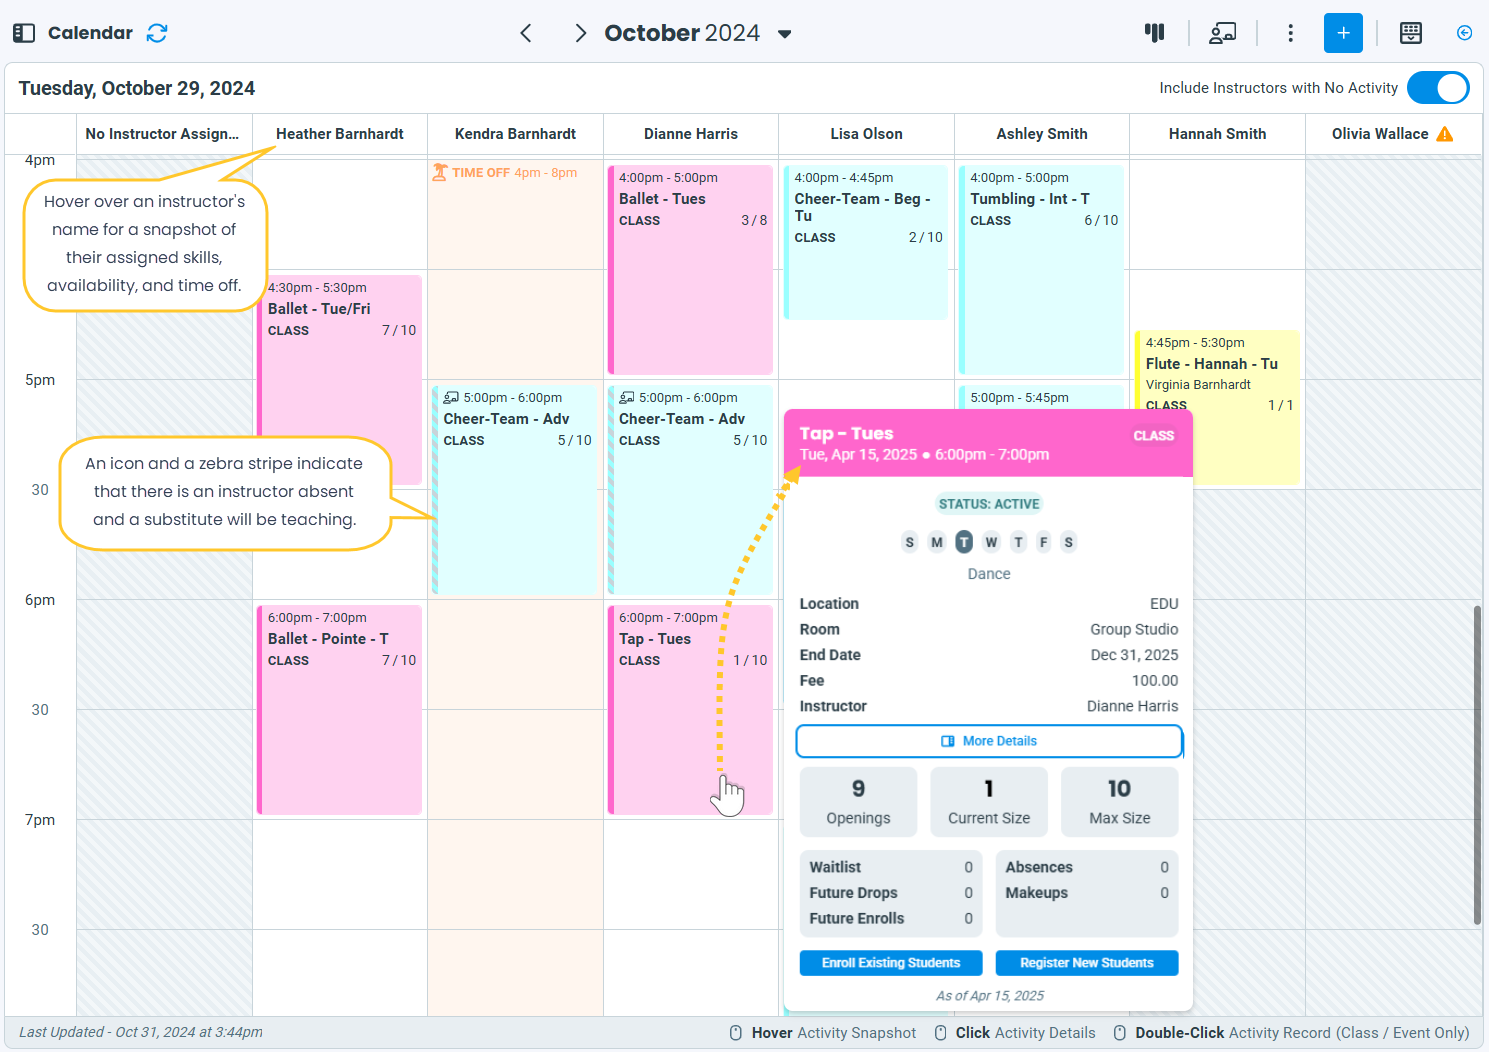This screenshot has height=1052, width=1489.
Task: Click the blue plus add button
Action: (x=1343, y=33)
